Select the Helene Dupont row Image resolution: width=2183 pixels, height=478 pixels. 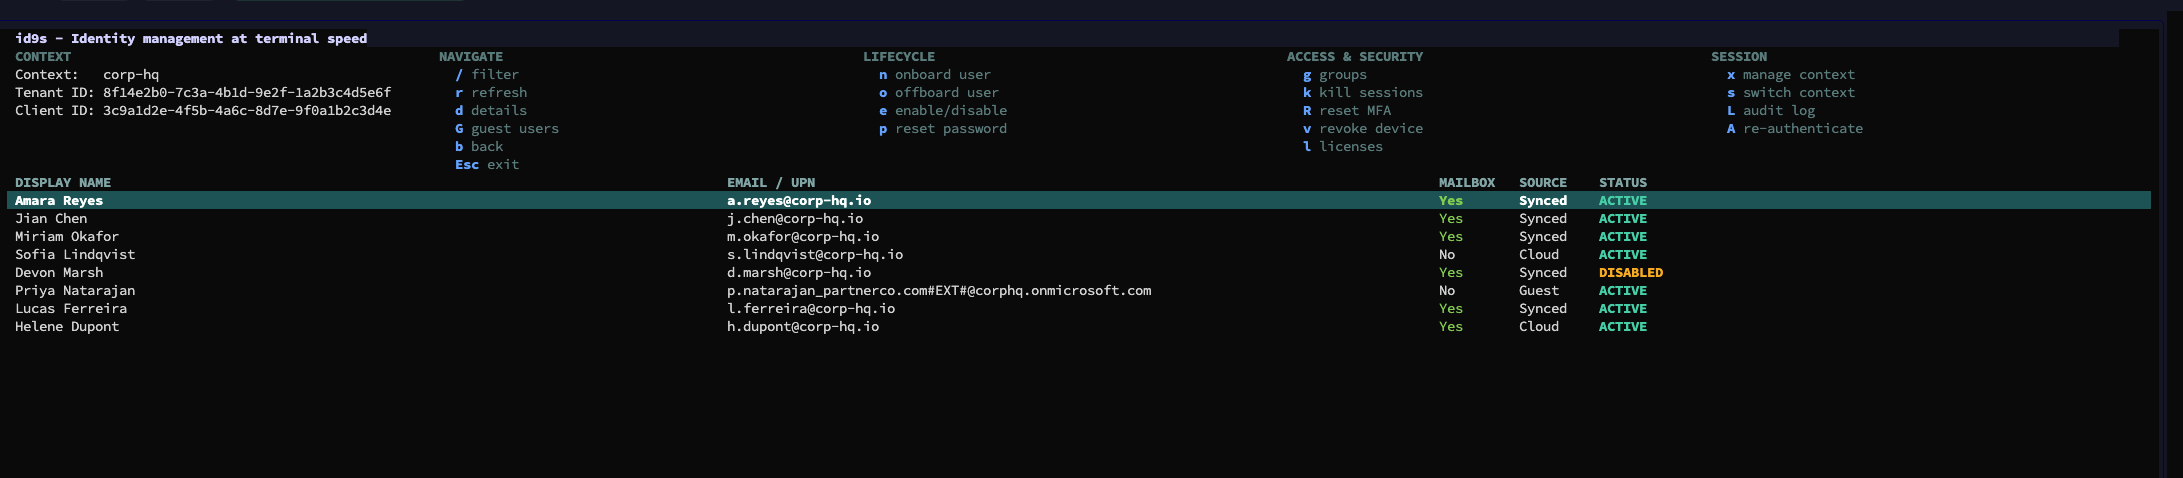[1079, 327]
